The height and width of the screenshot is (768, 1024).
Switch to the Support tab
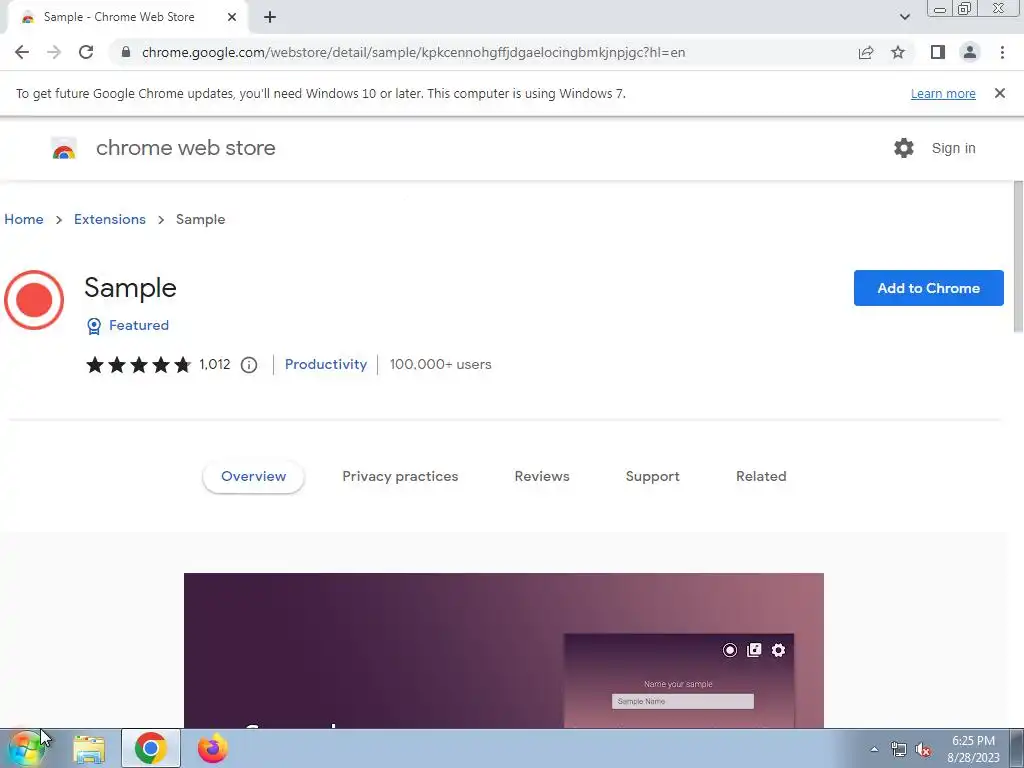pyautogui.click(x=652, y=477)
